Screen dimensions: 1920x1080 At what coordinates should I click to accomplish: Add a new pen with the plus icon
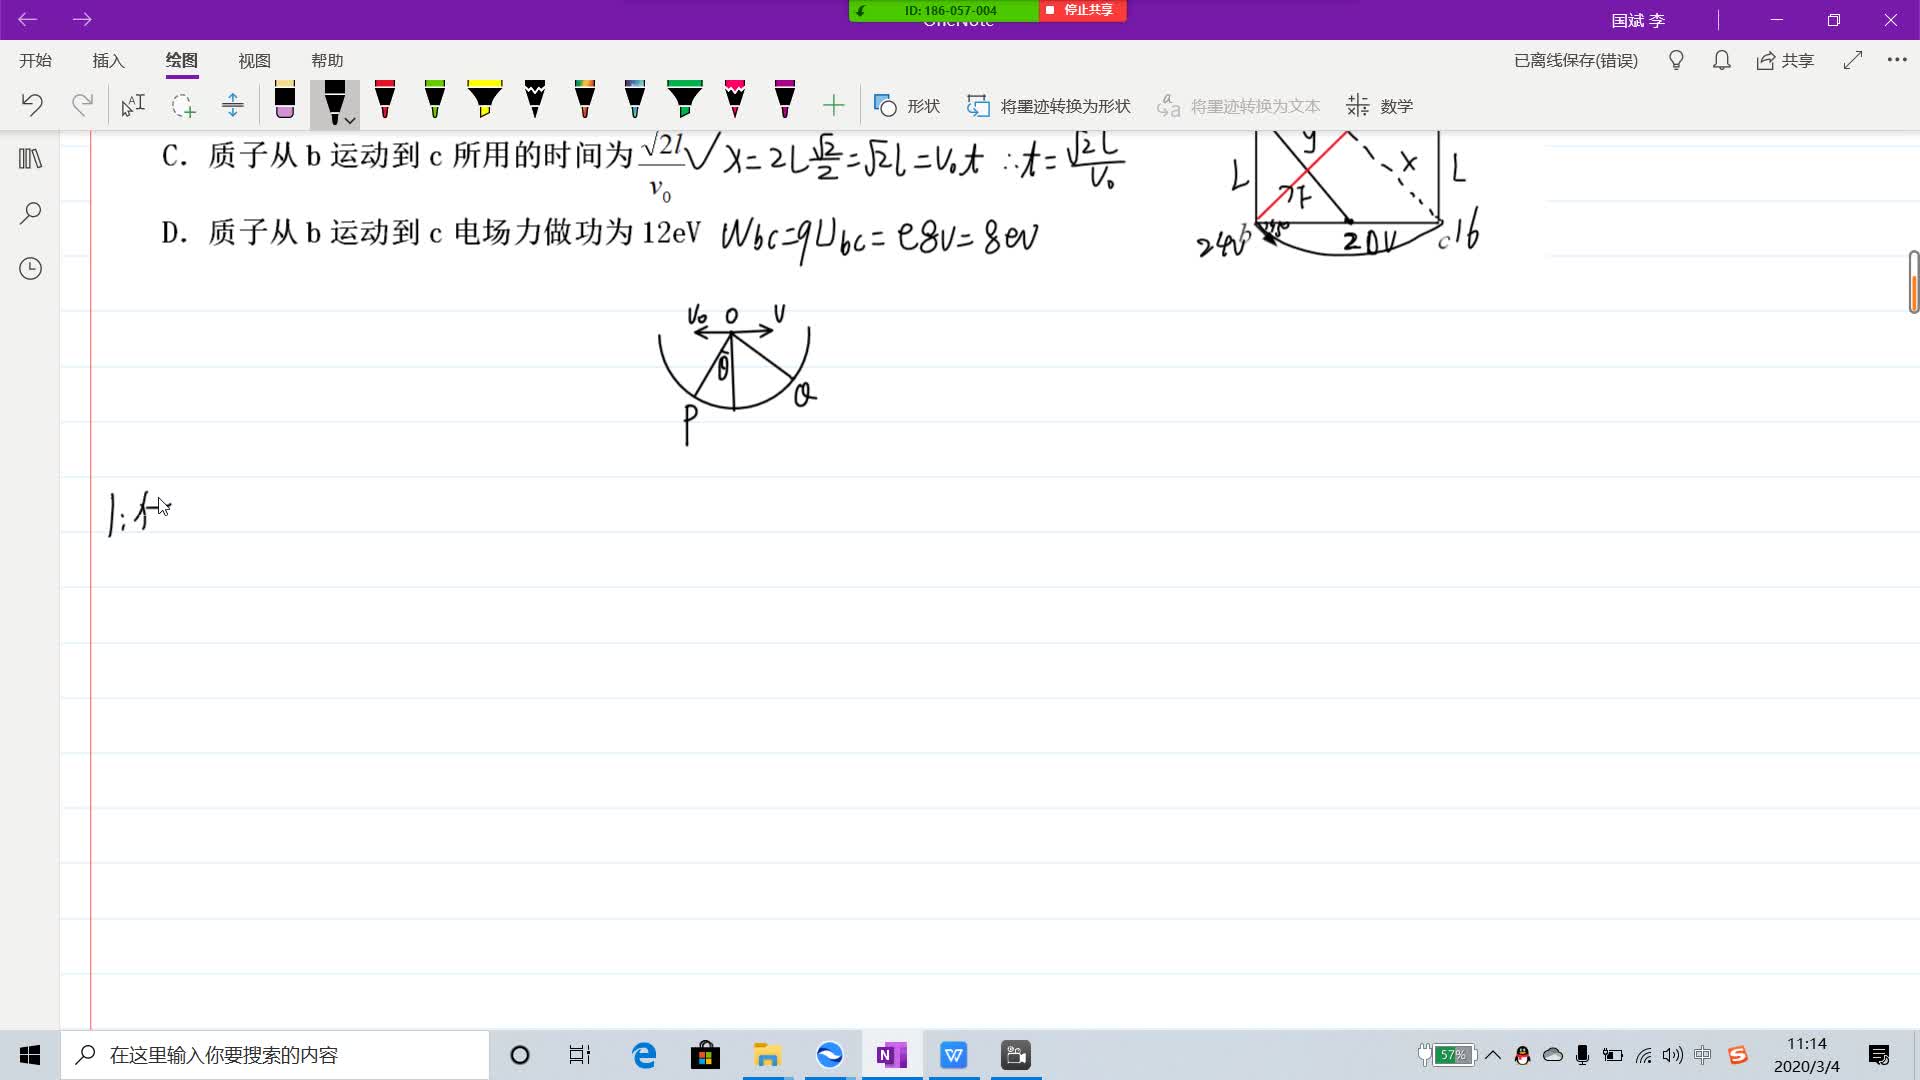(x=833, y=105)
